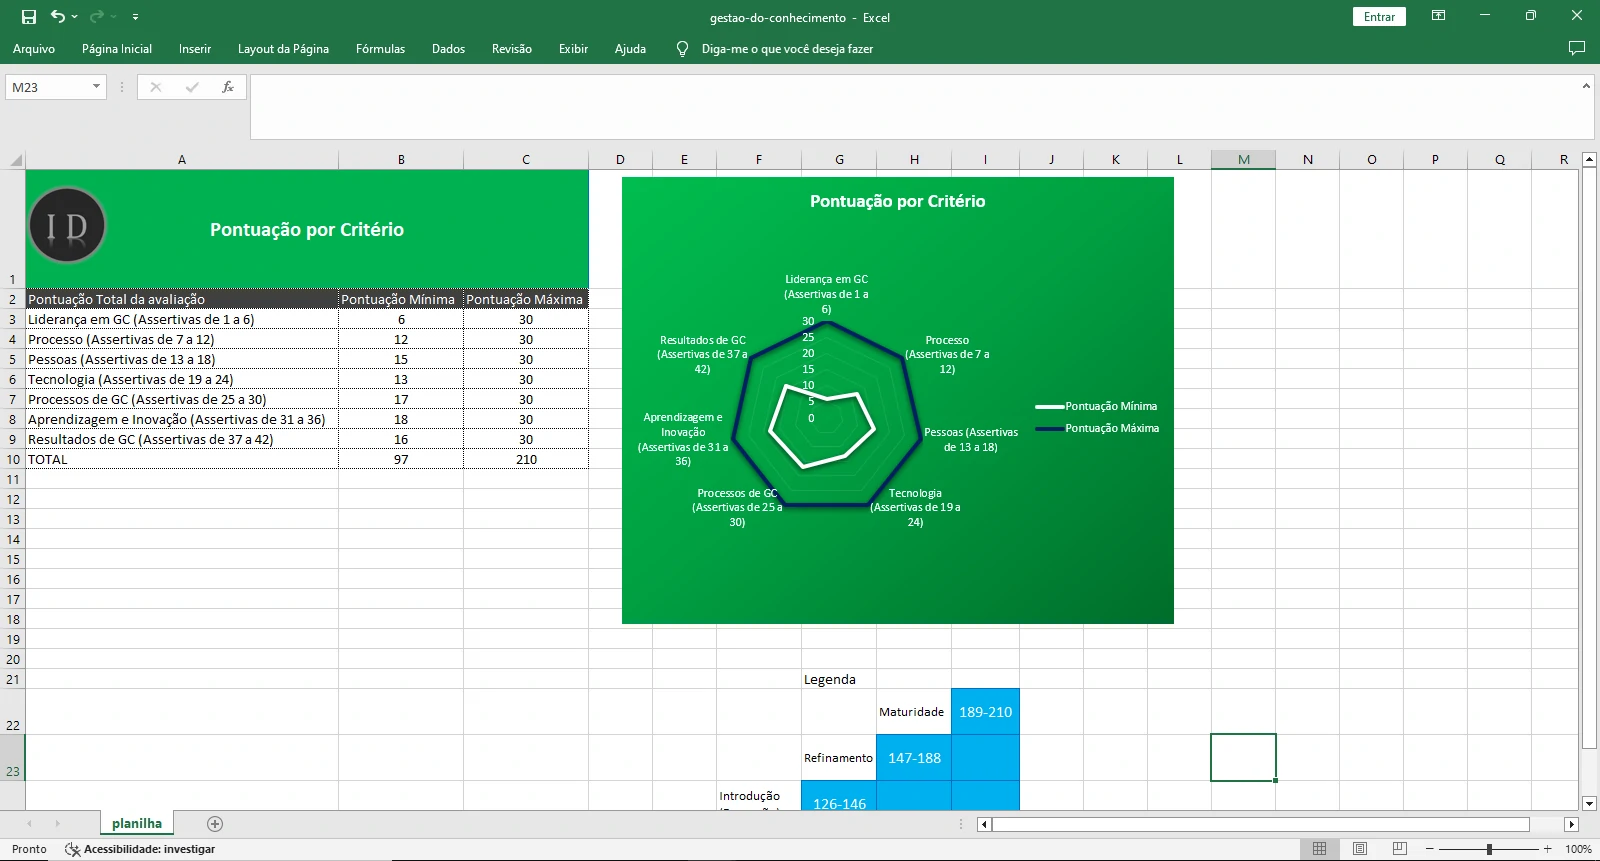Screen dimensions: 1600x861
Task: Undo the last action
Action: (x=58, y=17)
